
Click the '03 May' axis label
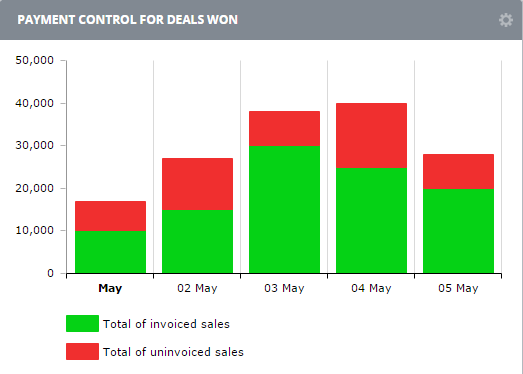(x=284, y=288)
